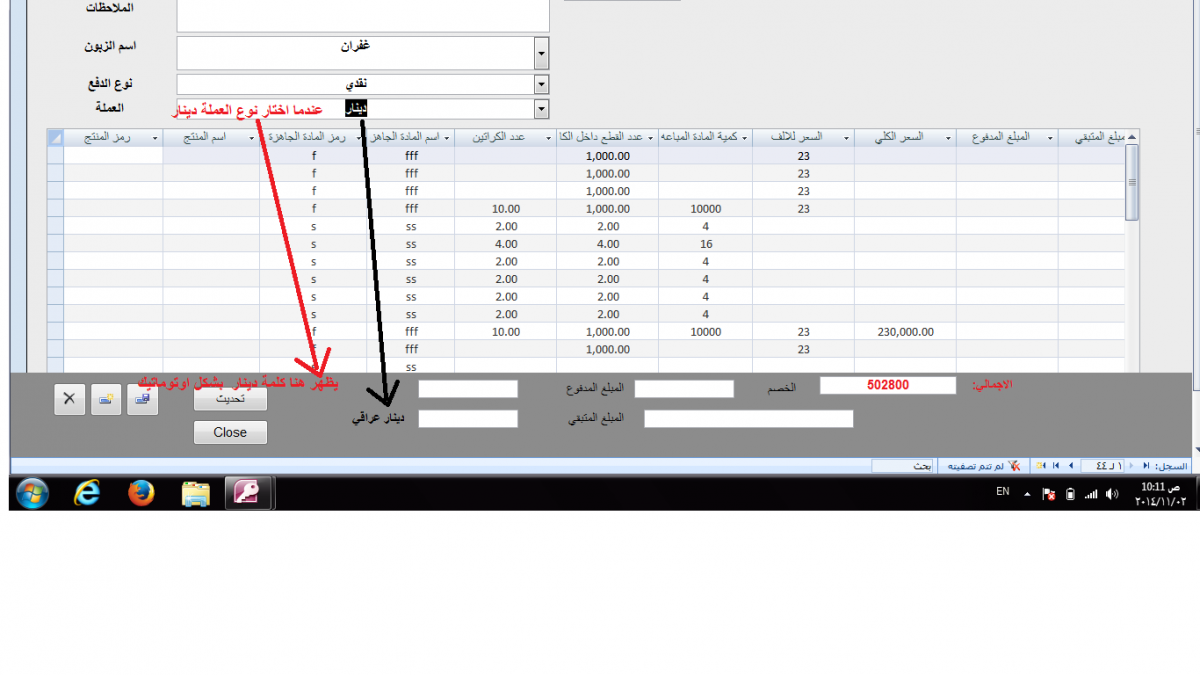
Task: Open the Windows Explorer folder icon
Action: [195, 492]
